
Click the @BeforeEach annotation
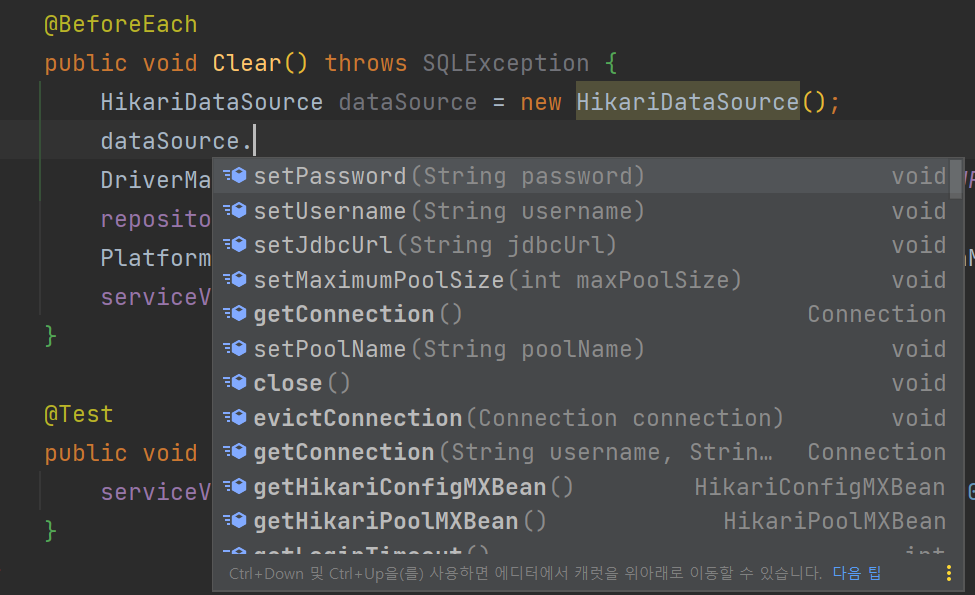(x=121, y=24)
